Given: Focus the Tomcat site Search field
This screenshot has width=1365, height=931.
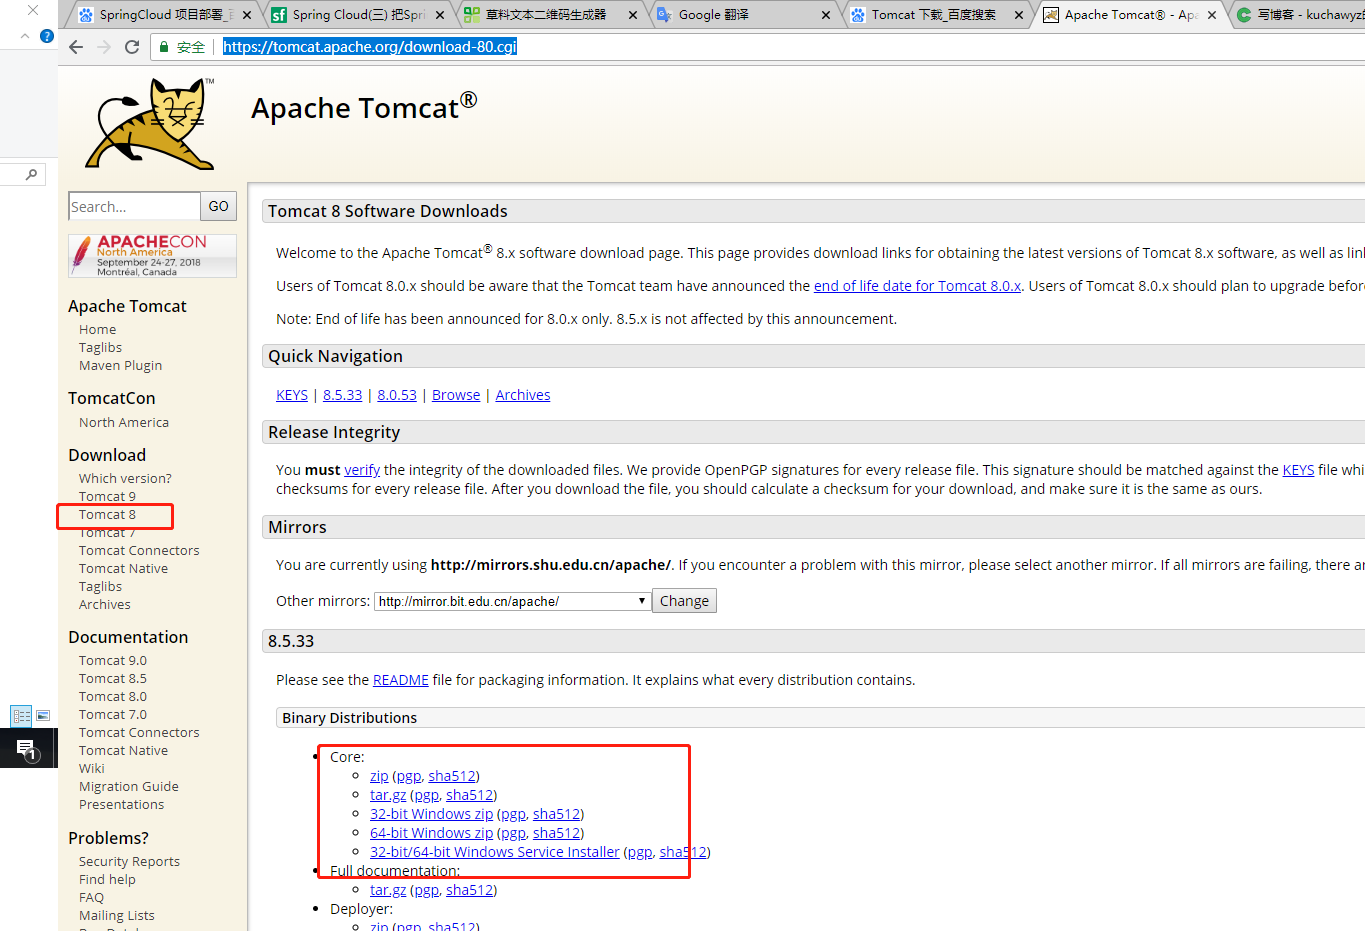Looking at the screenshot, I should click(x=134, y=206).
